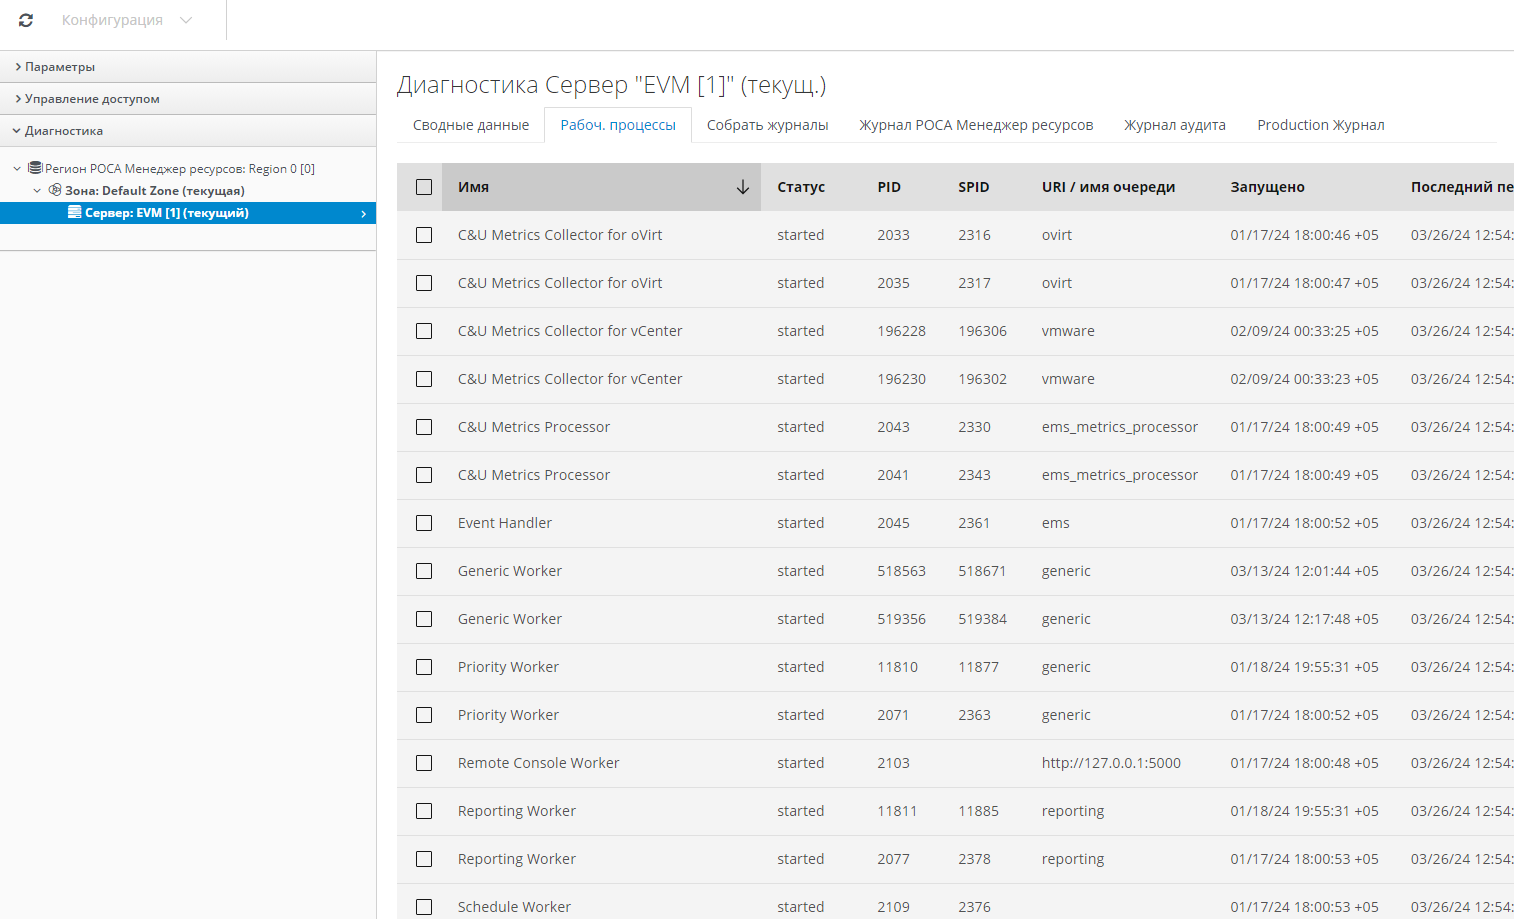Click the region database icon in tree
This screenshot has height=919, width=1514.
tap(35, 168)
